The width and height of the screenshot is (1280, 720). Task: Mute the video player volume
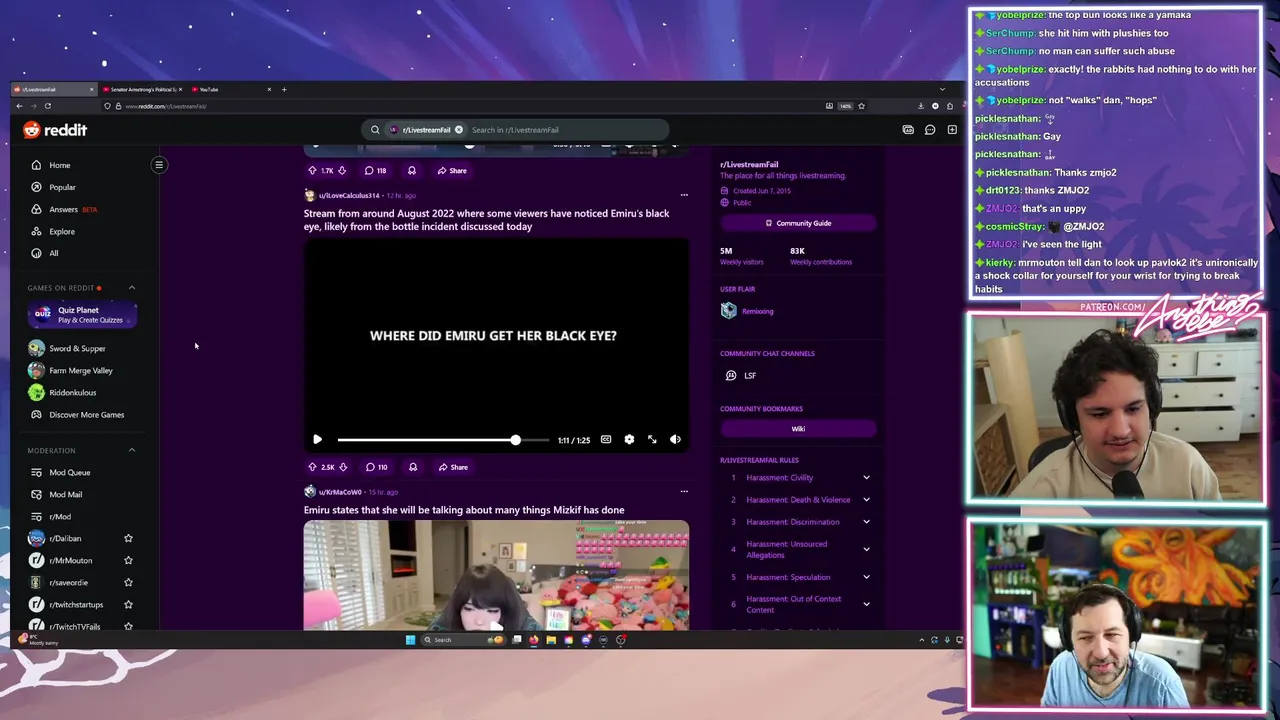(x=675, y=440)
